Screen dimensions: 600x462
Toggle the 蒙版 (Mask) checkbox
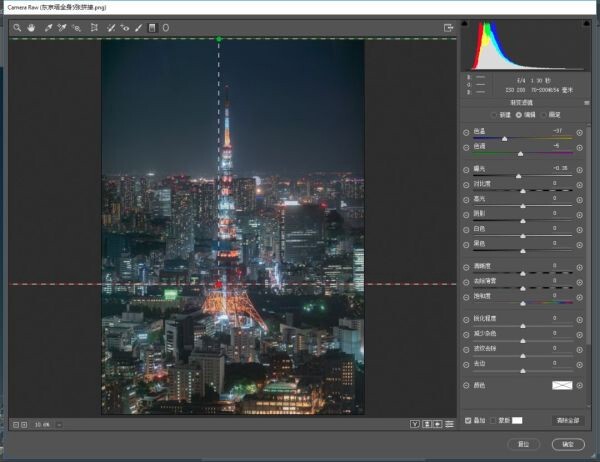click(x=494, y=420)
